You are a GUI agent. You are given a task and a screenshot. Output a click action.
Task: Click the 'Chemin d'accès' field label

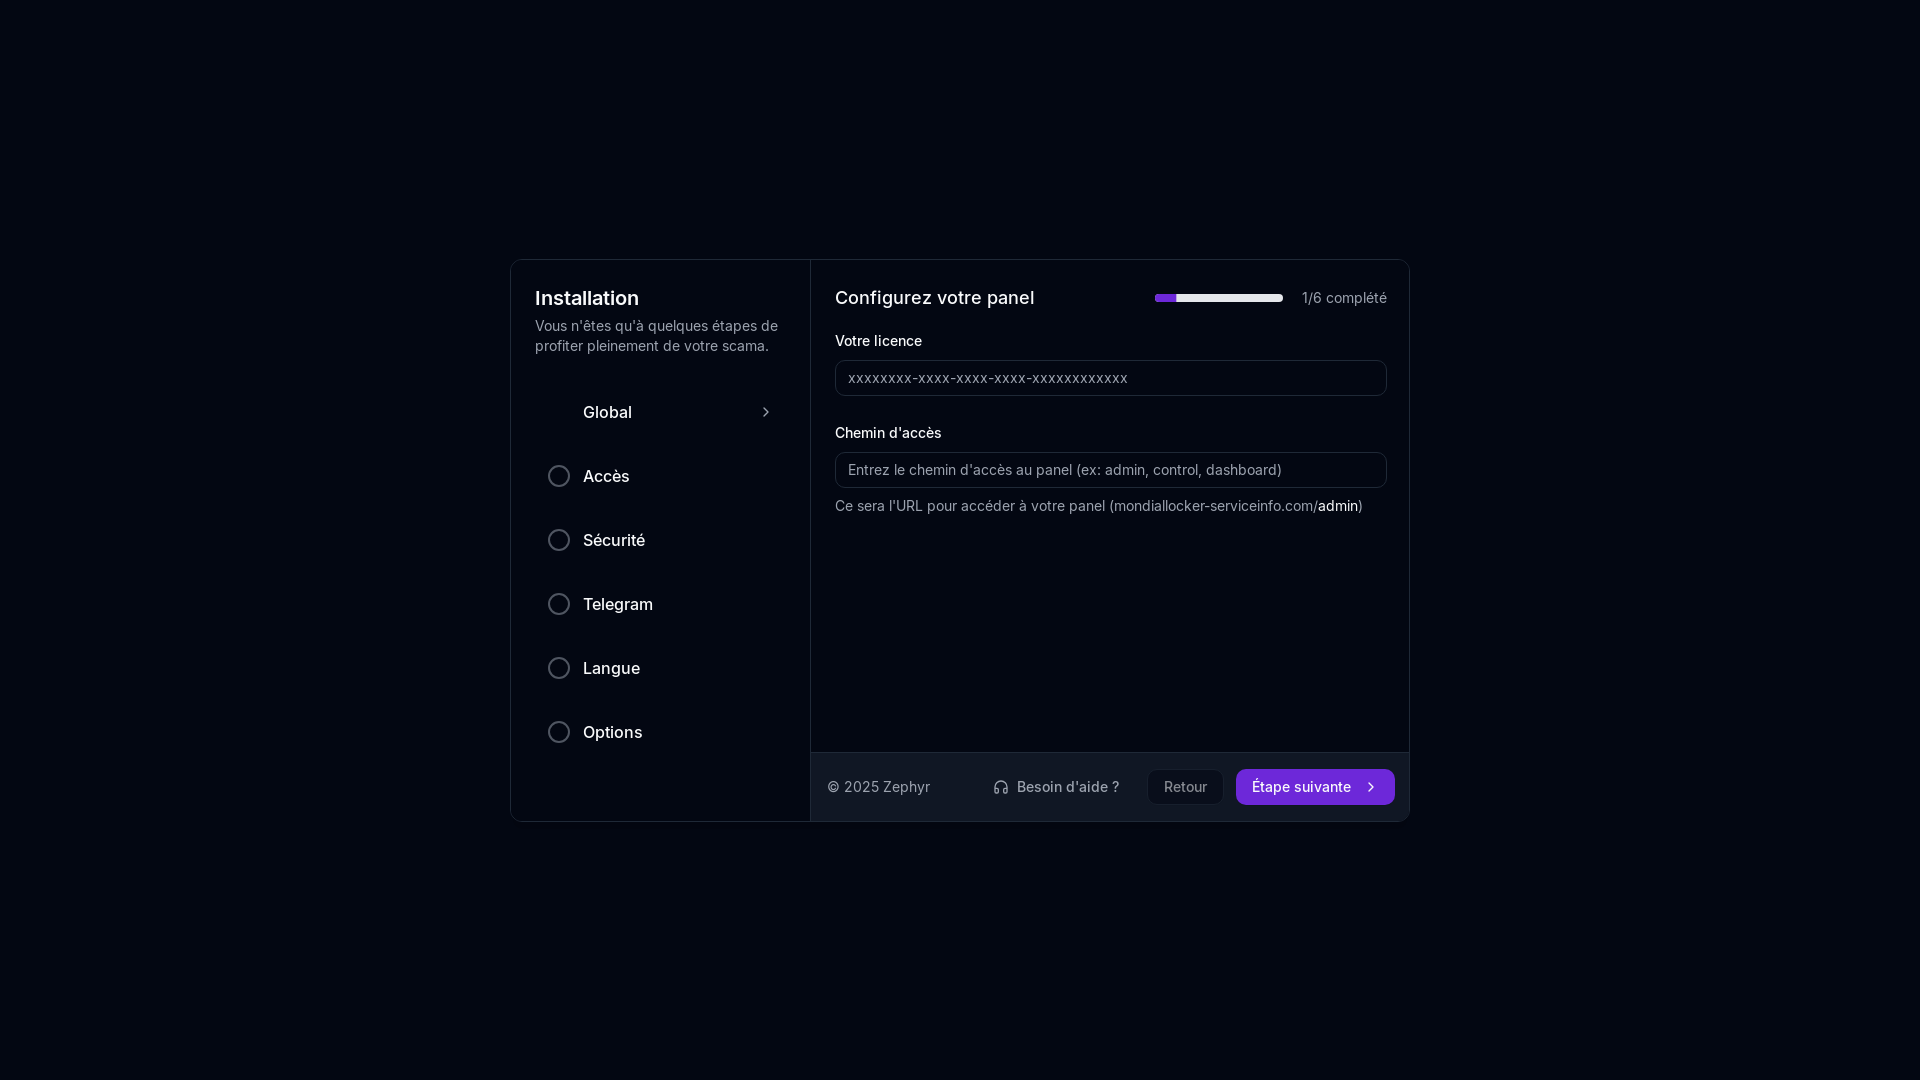(x=888, y=433)
